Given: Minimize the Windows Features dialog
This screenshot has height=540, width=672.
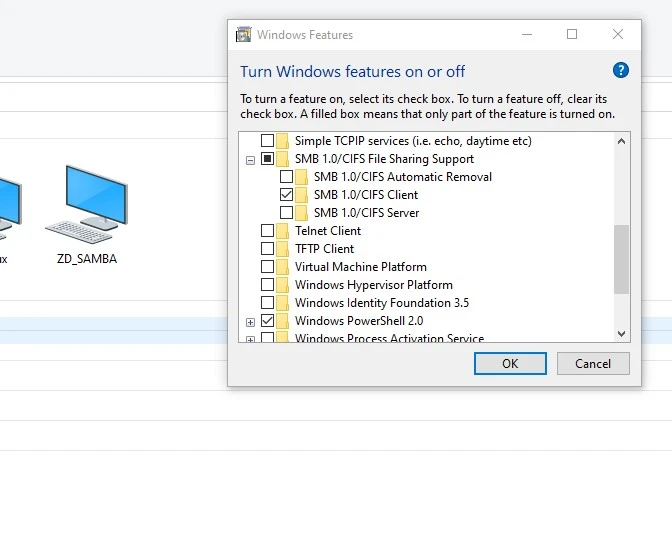Looking at the screenshot, I should (x=527, y=34).
